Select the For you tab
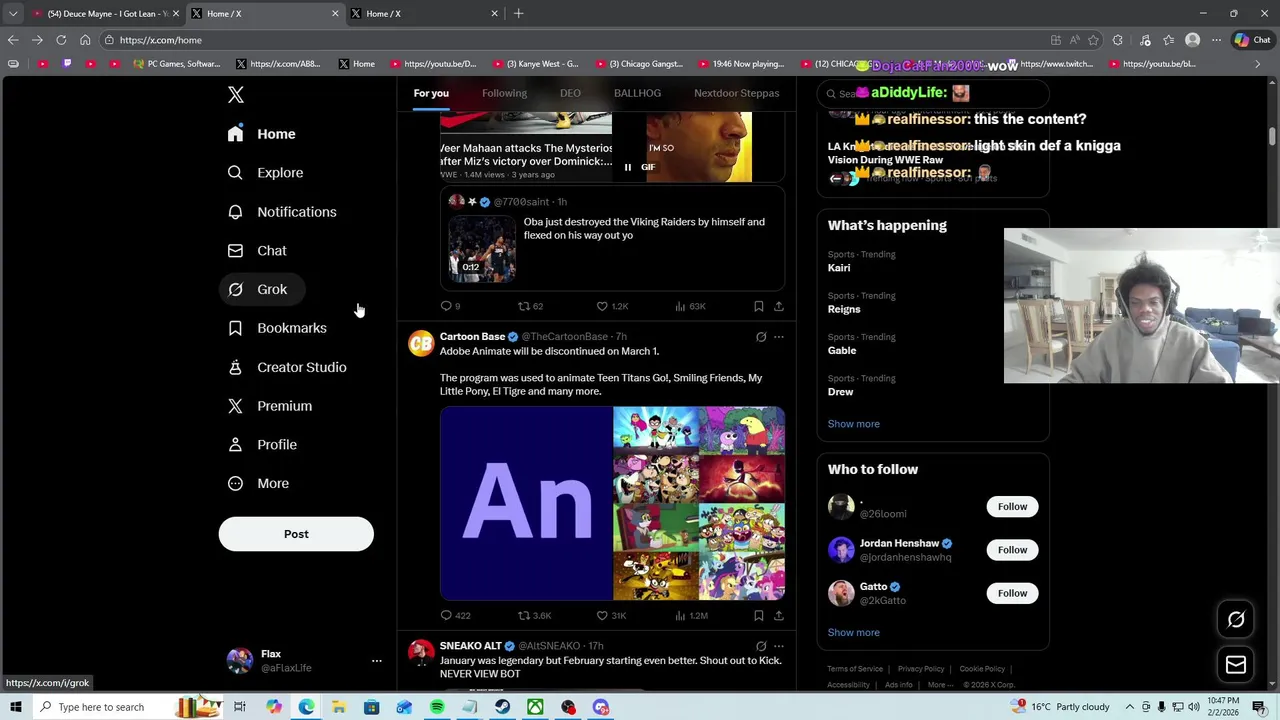 [x=431, y=93]
